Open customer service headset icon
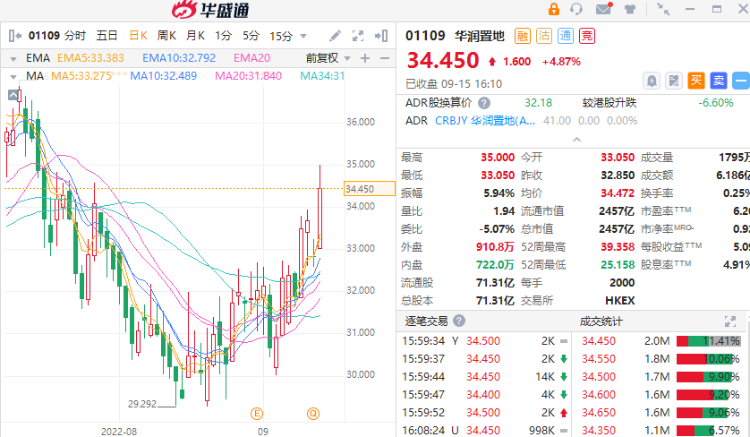Viewport: 750px width, 437px height. [x=576, y=9]
